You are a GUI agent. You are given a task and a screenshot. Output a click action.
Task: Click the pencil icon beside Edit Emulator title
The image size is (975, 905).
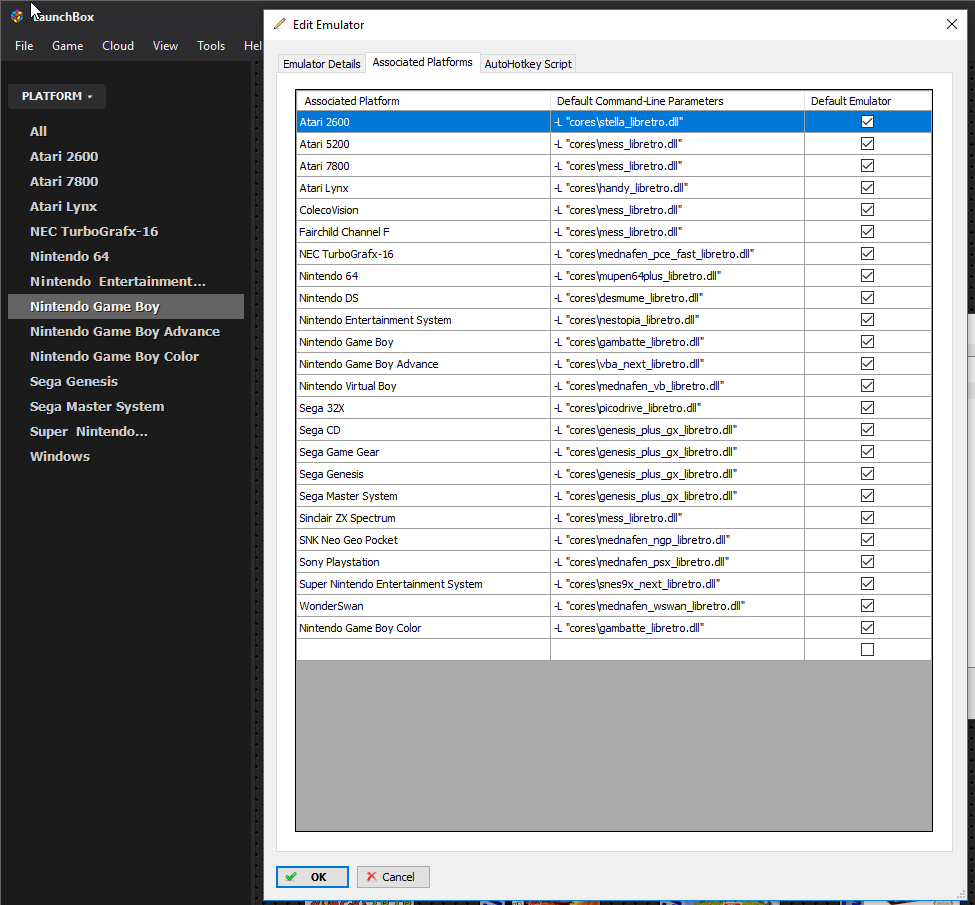pos(280,24)
